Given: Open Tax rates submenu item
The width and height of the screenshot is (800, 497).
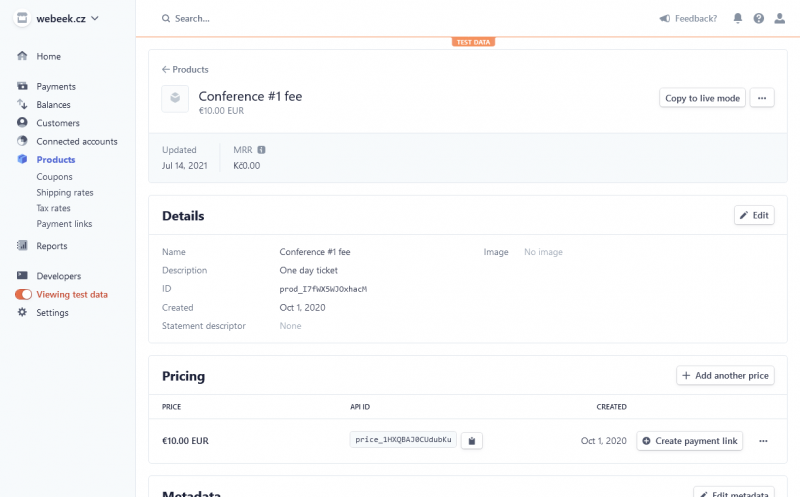Looking at the screenshot, I should pos(53,208).
